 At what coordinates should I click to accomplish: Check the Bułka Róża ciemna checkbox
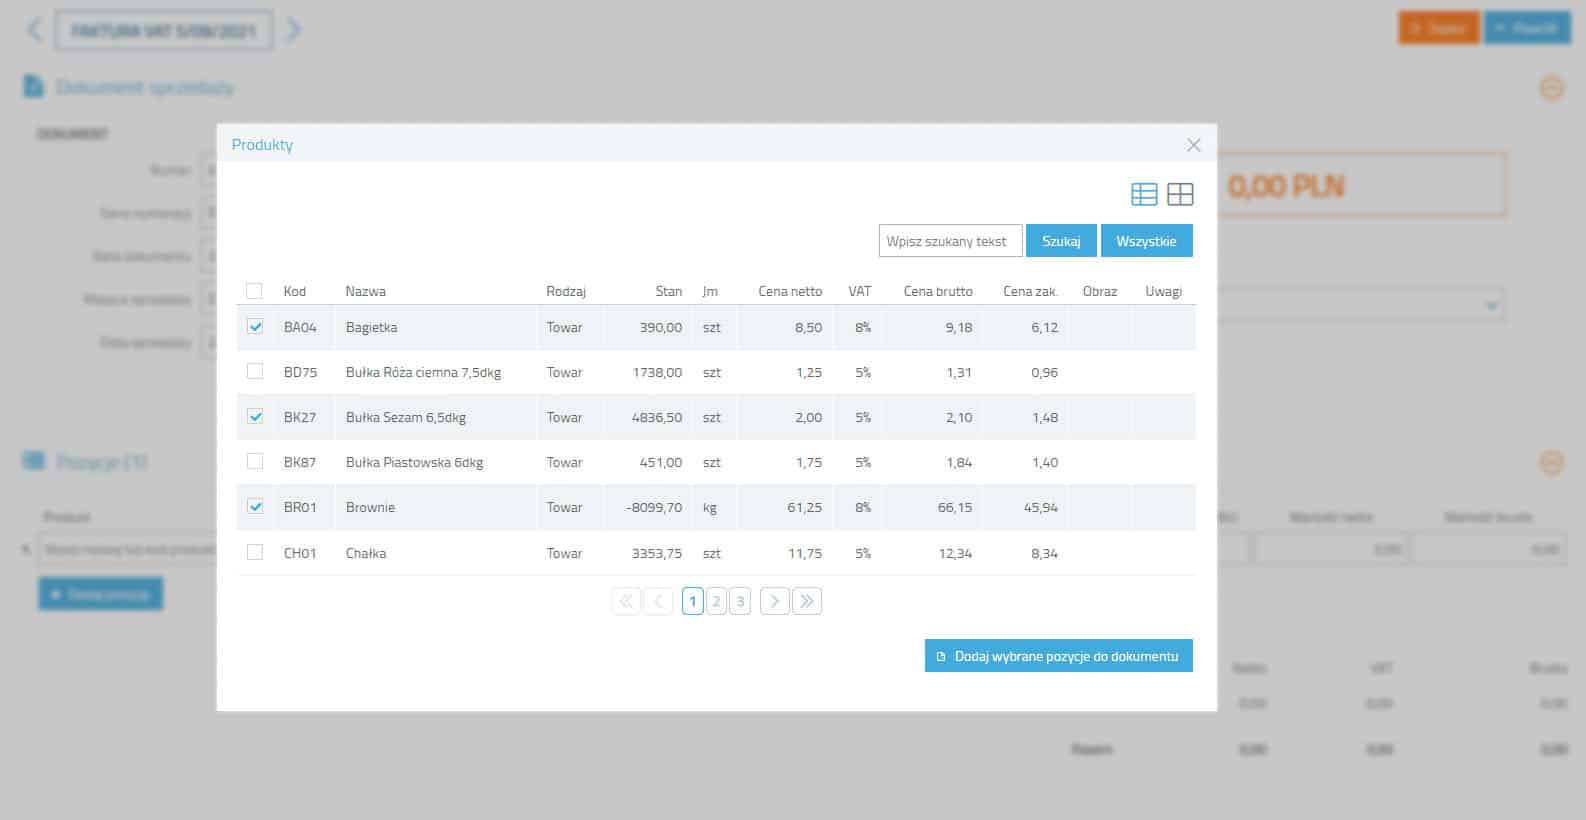(x=255, y=371)
